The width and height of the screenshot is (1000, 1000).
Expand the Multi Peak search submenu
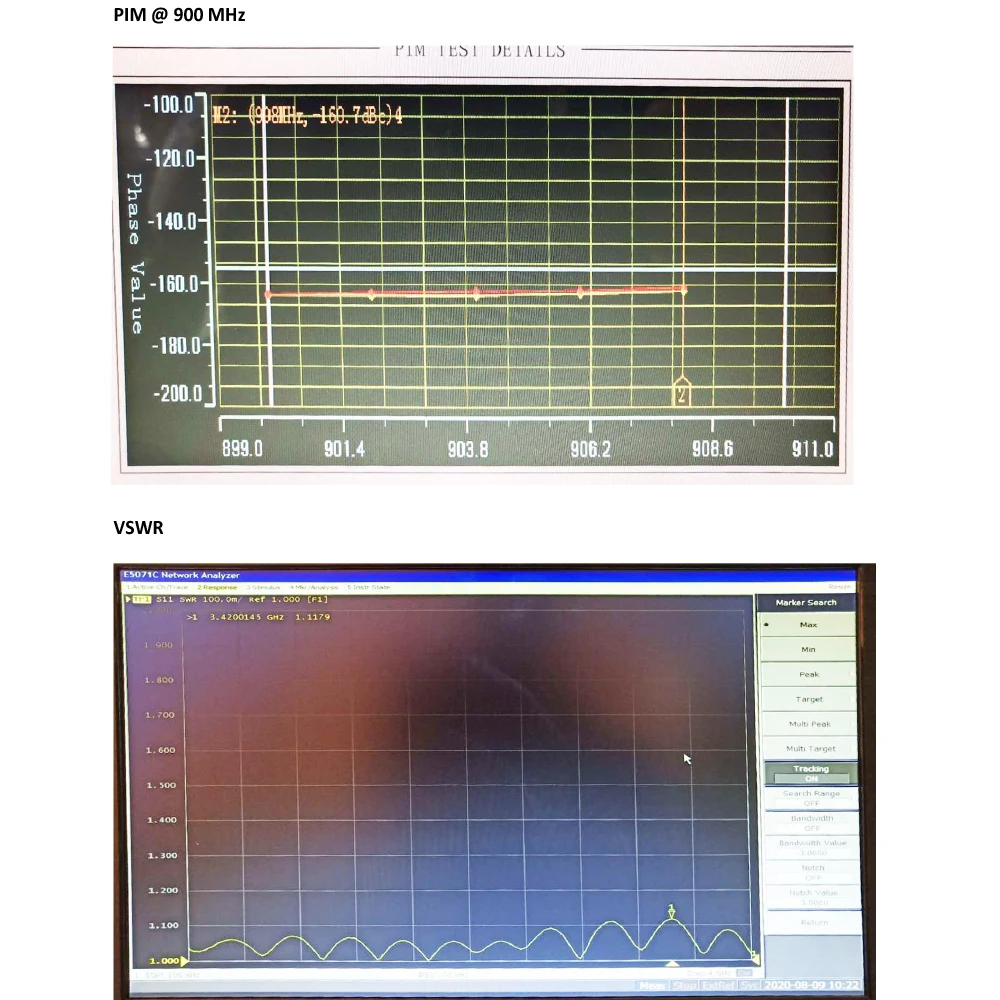809,723
